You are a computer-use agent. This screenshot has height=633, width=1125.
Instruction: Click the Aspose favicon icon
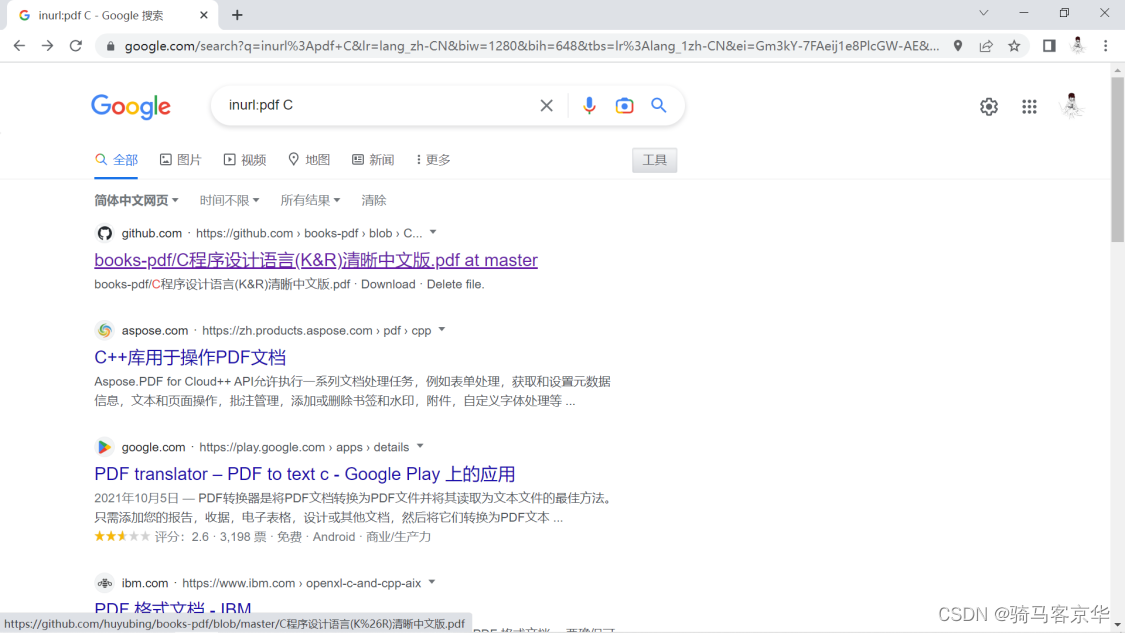105,330
